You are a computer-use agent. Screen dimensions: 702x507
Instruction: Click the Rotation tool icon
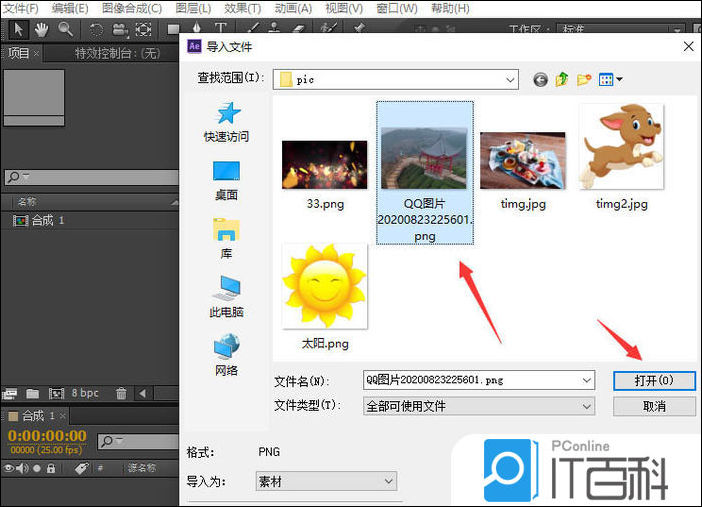[96, 29]
